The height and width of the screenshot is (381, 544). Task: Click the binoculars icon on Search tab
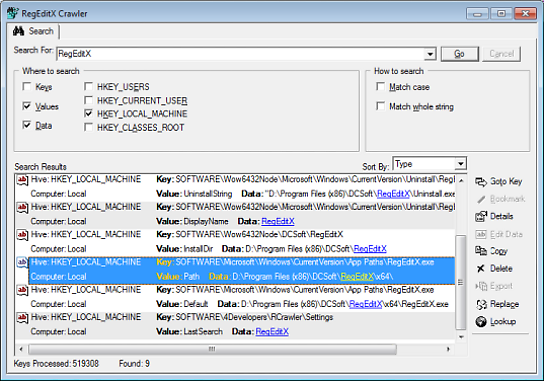(x=18, y=31)
